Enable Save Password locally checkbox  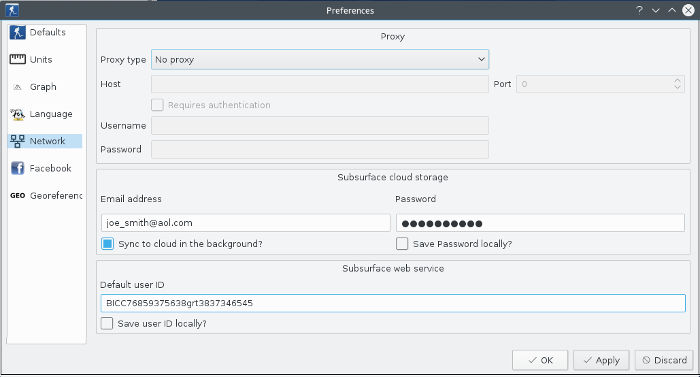(402, 243)
